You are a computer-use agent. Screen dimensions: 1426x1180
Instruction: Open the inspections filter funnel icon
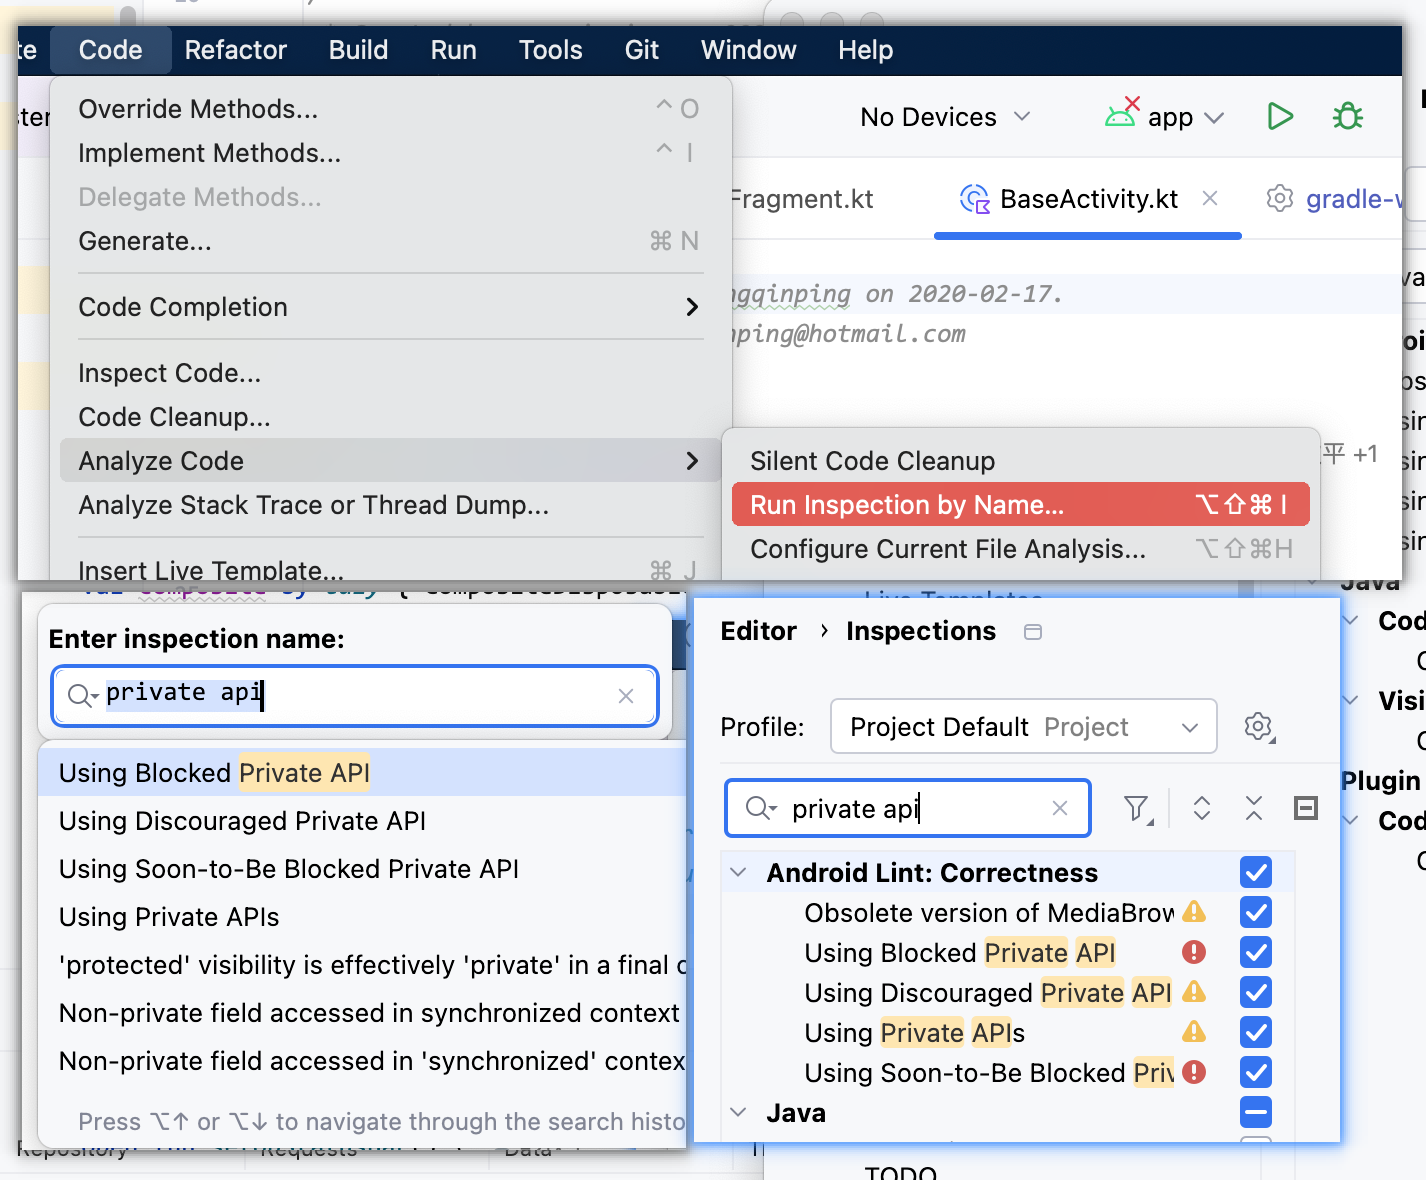coord(1137,808)
